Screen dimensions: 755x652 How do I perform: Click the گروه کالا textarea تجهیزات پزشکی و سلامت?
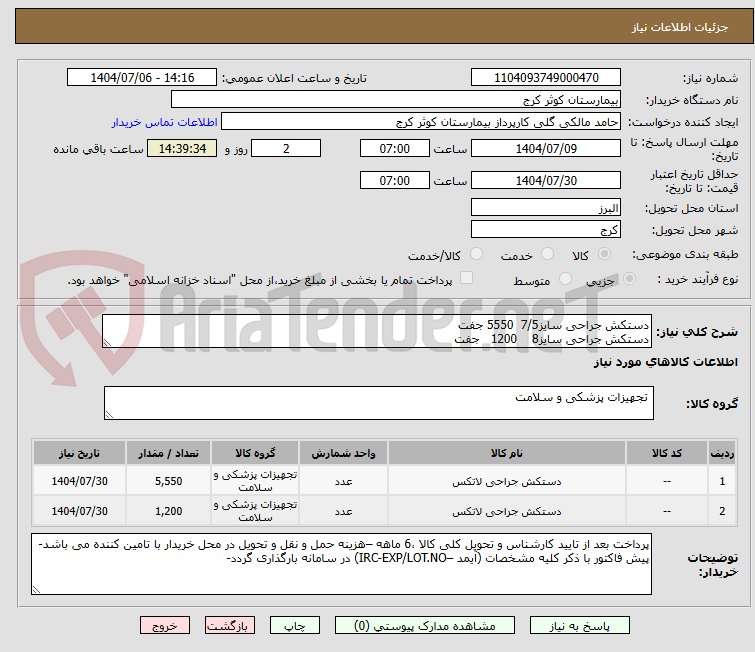[x=378, y=403]
